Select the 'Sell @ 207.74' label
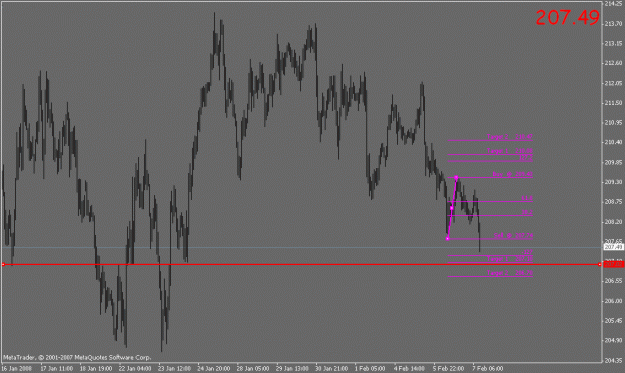 (513, 236)
